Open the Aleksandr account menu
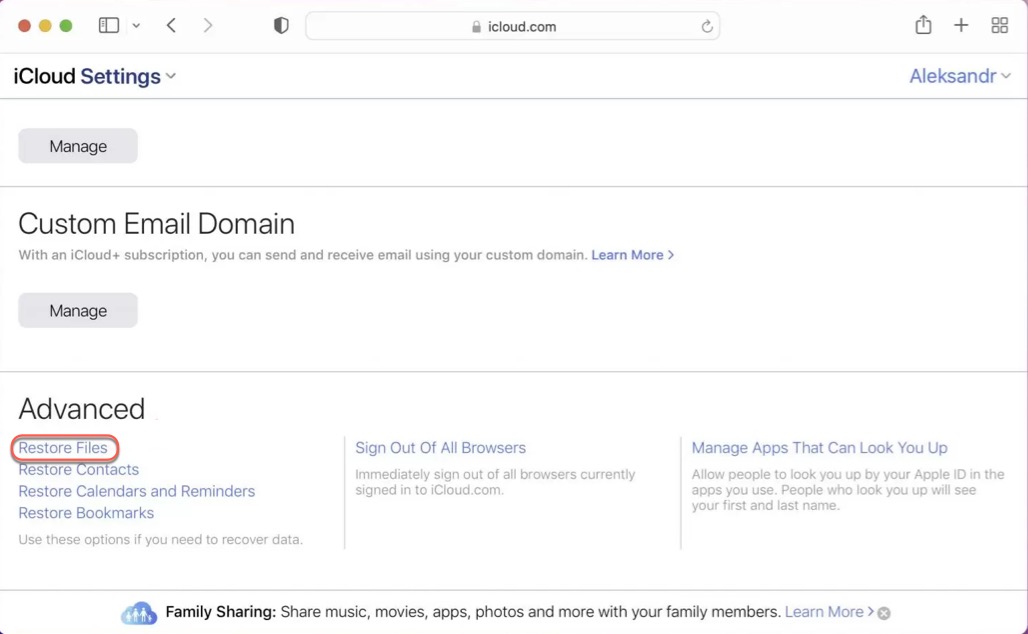The height and width of the screenshot is (634, 1028). tap(959, 76)
